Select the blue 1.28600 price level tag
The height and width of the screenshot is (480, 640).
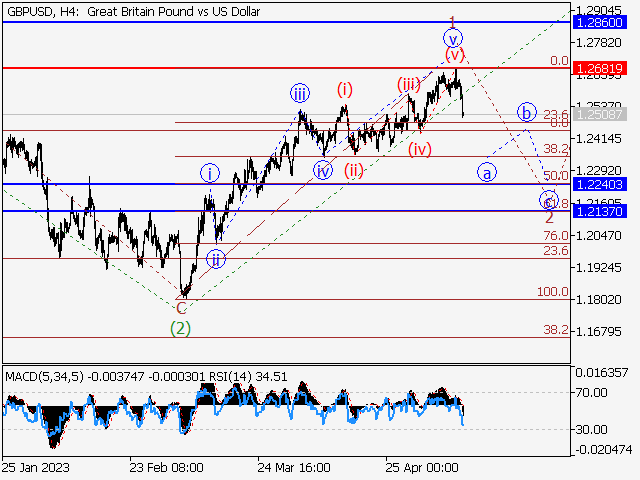coord(599,22)
